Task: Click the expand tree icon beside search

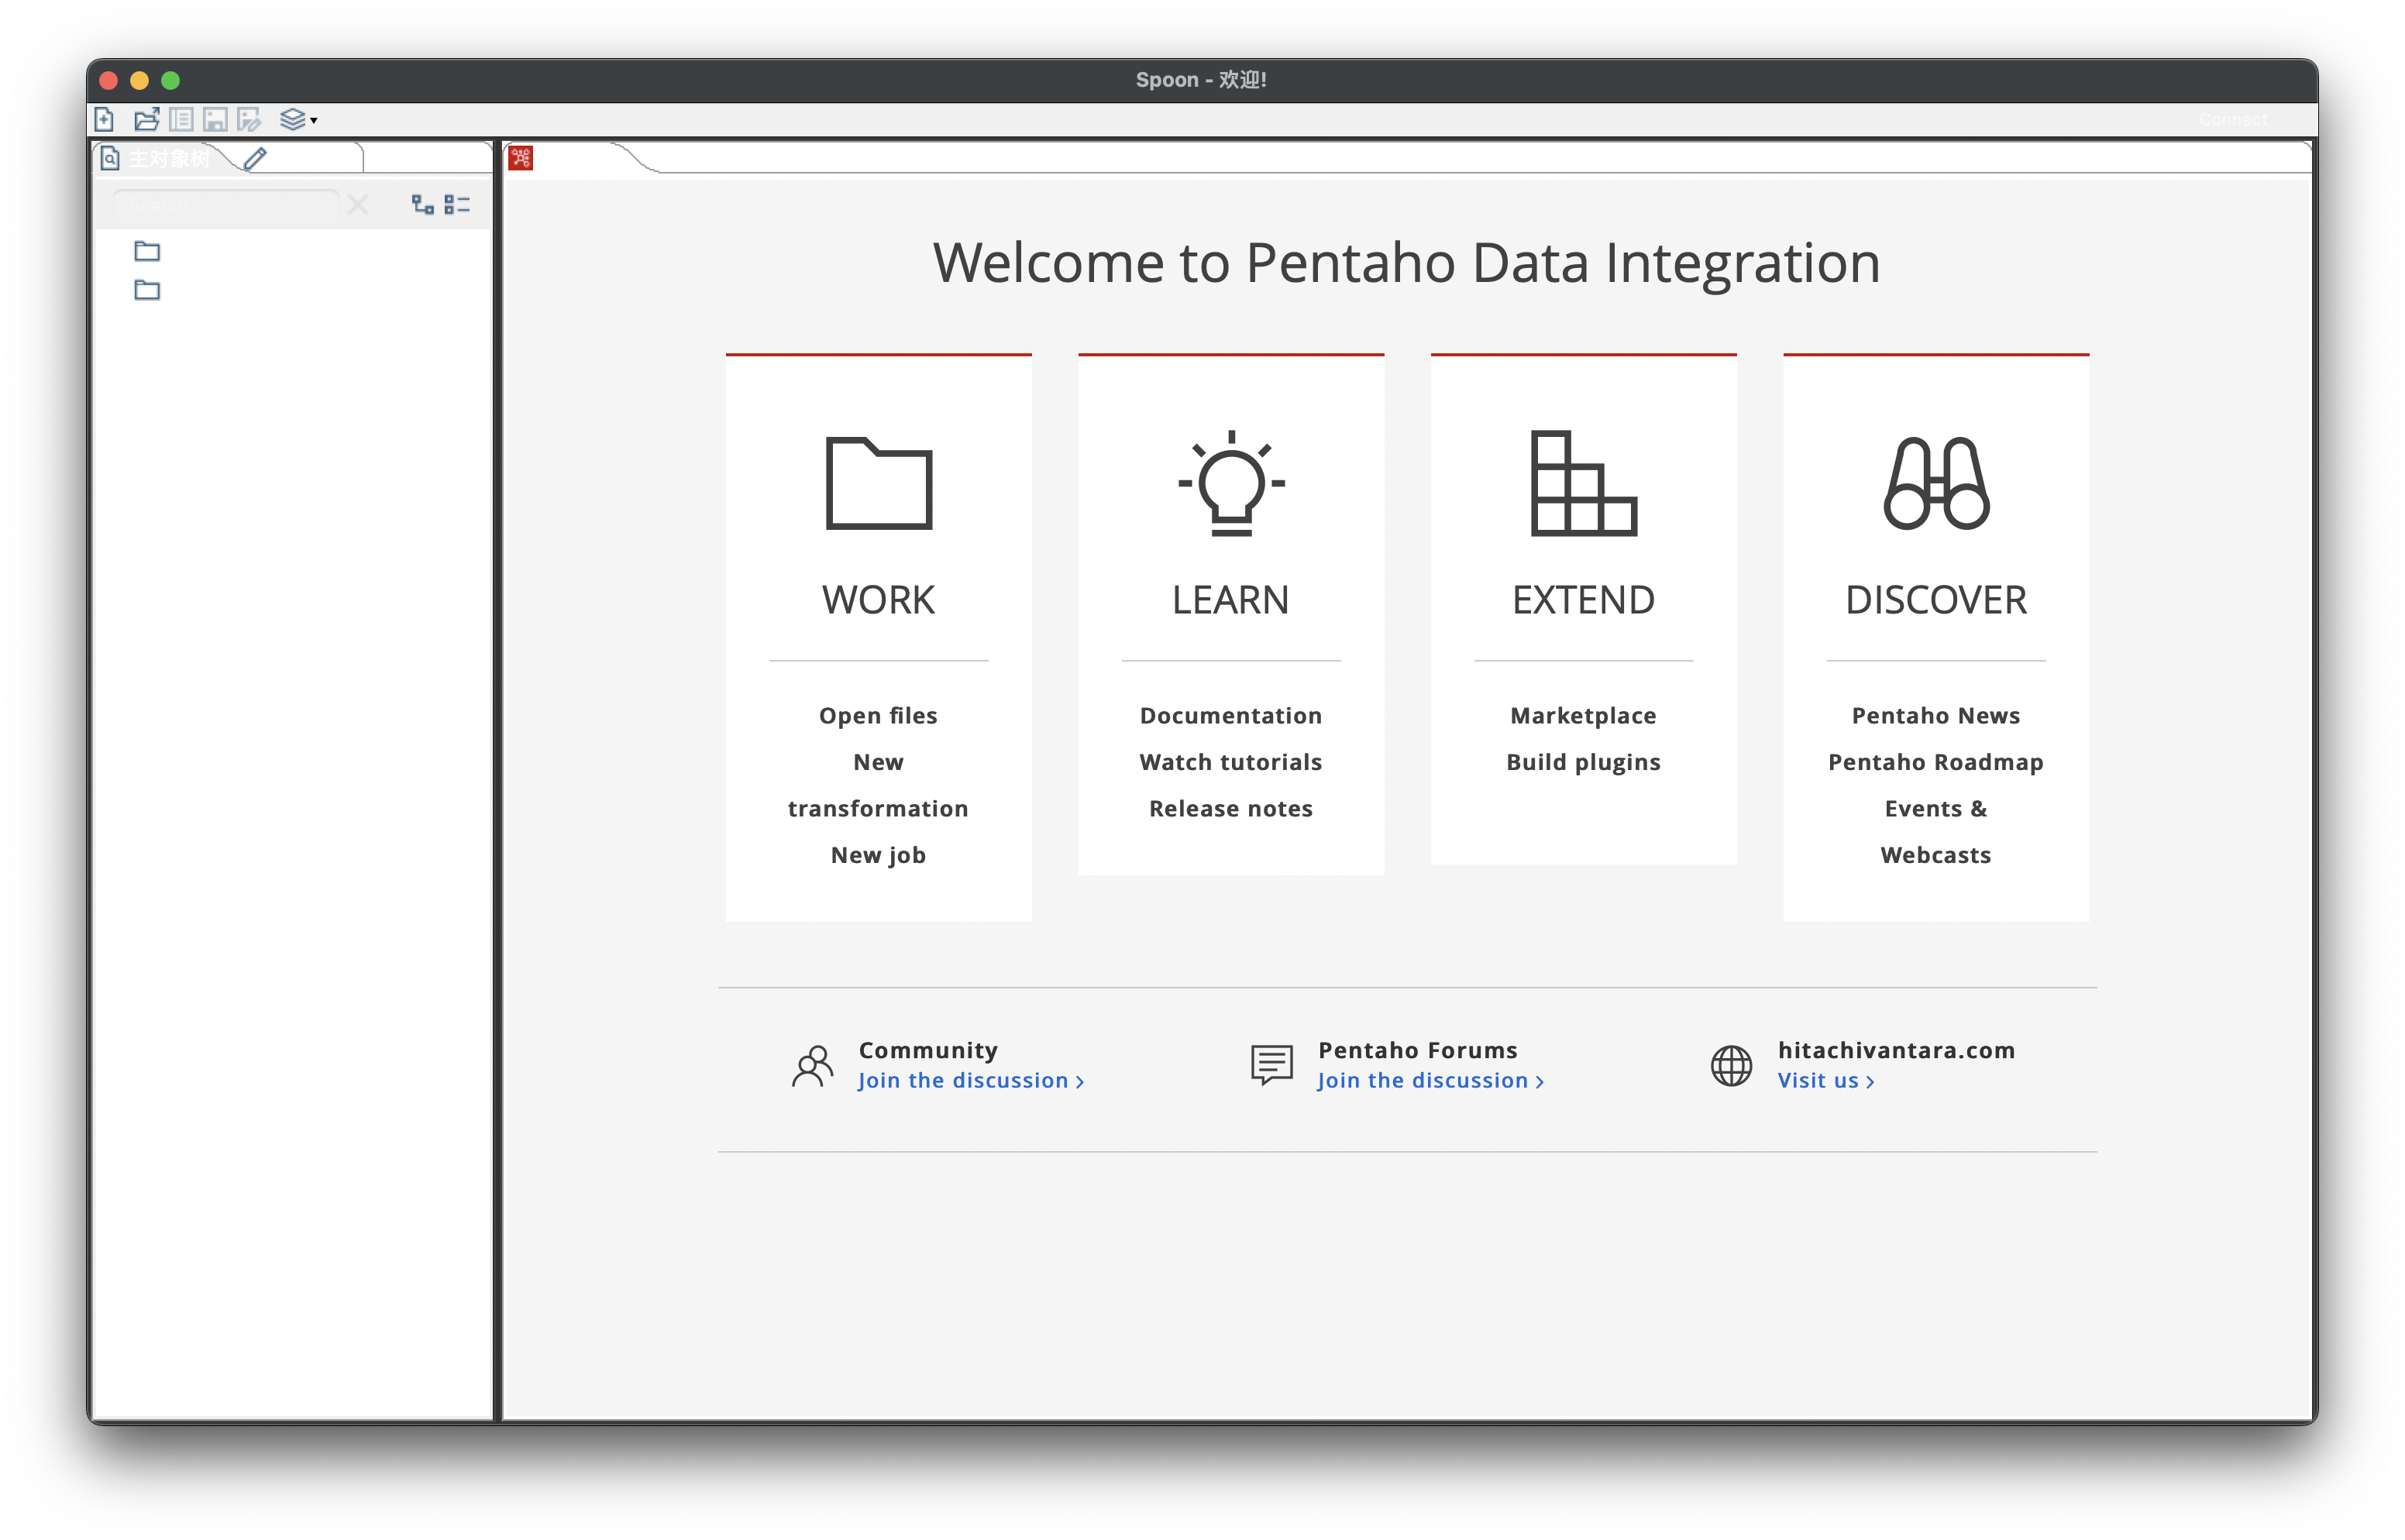Action: pyautogui.click(x=423, y=205)
